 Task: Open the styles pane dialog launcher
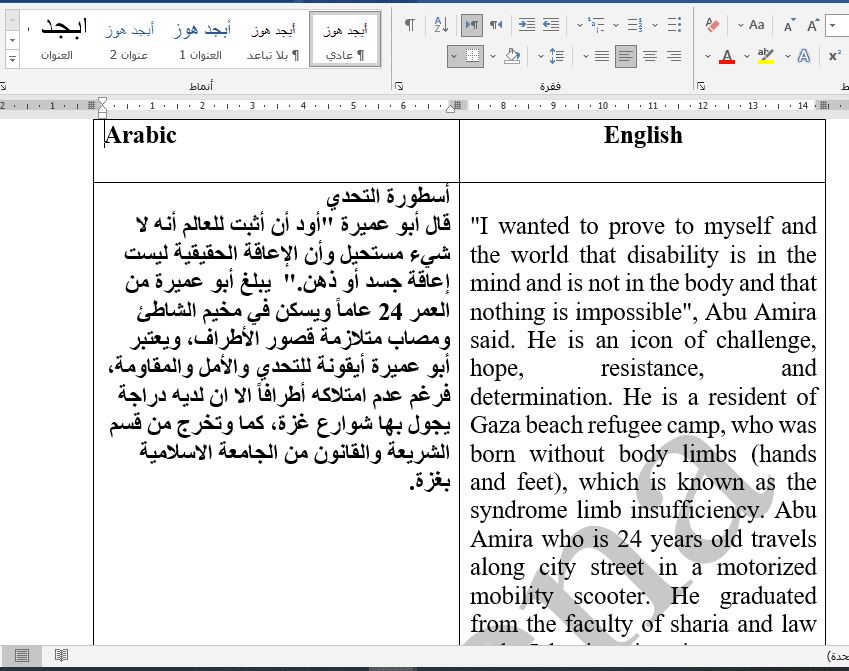[x=3, y=86]
